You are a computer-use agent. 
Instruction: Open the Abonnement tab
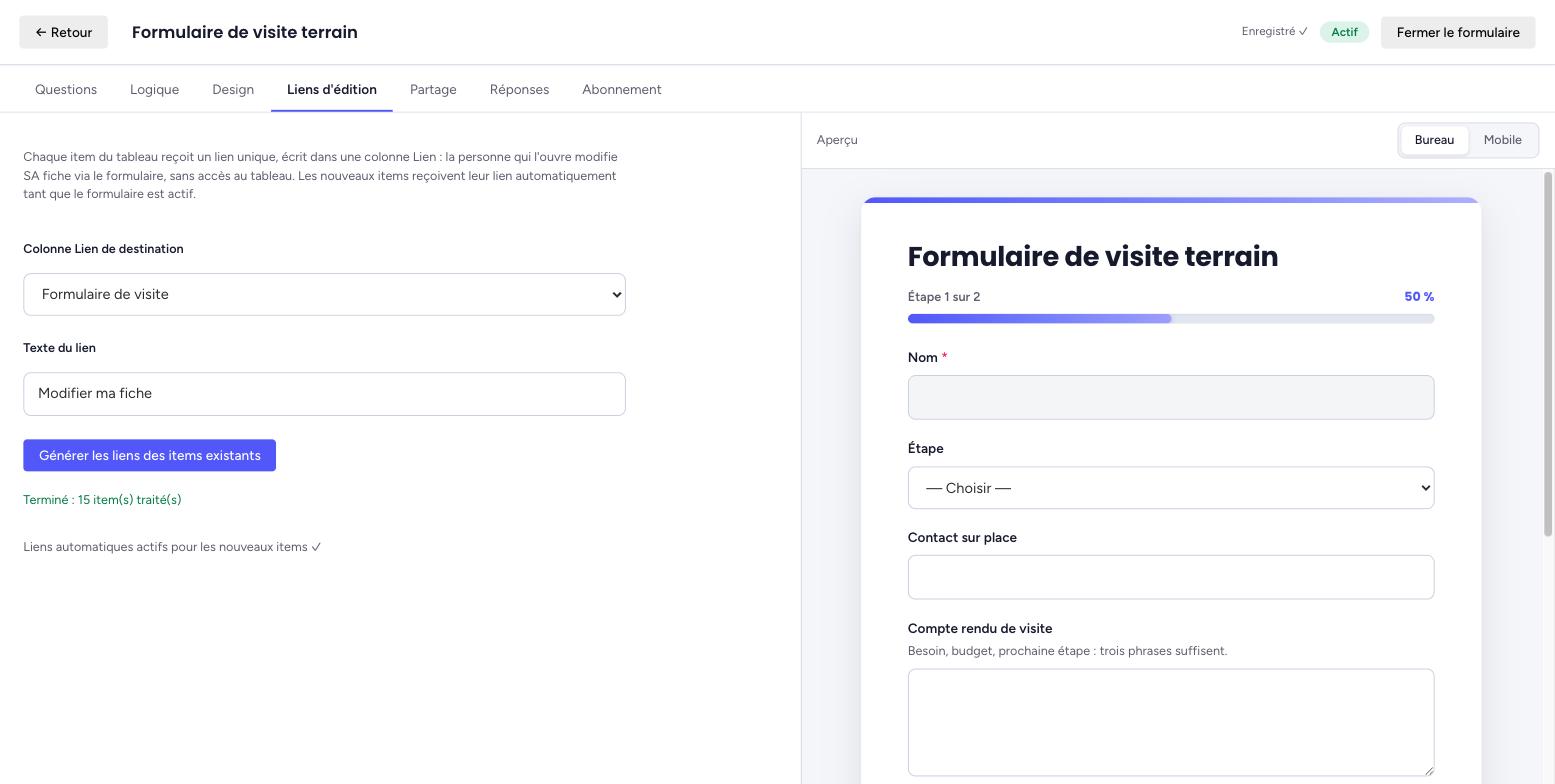[x=621, y=89]
